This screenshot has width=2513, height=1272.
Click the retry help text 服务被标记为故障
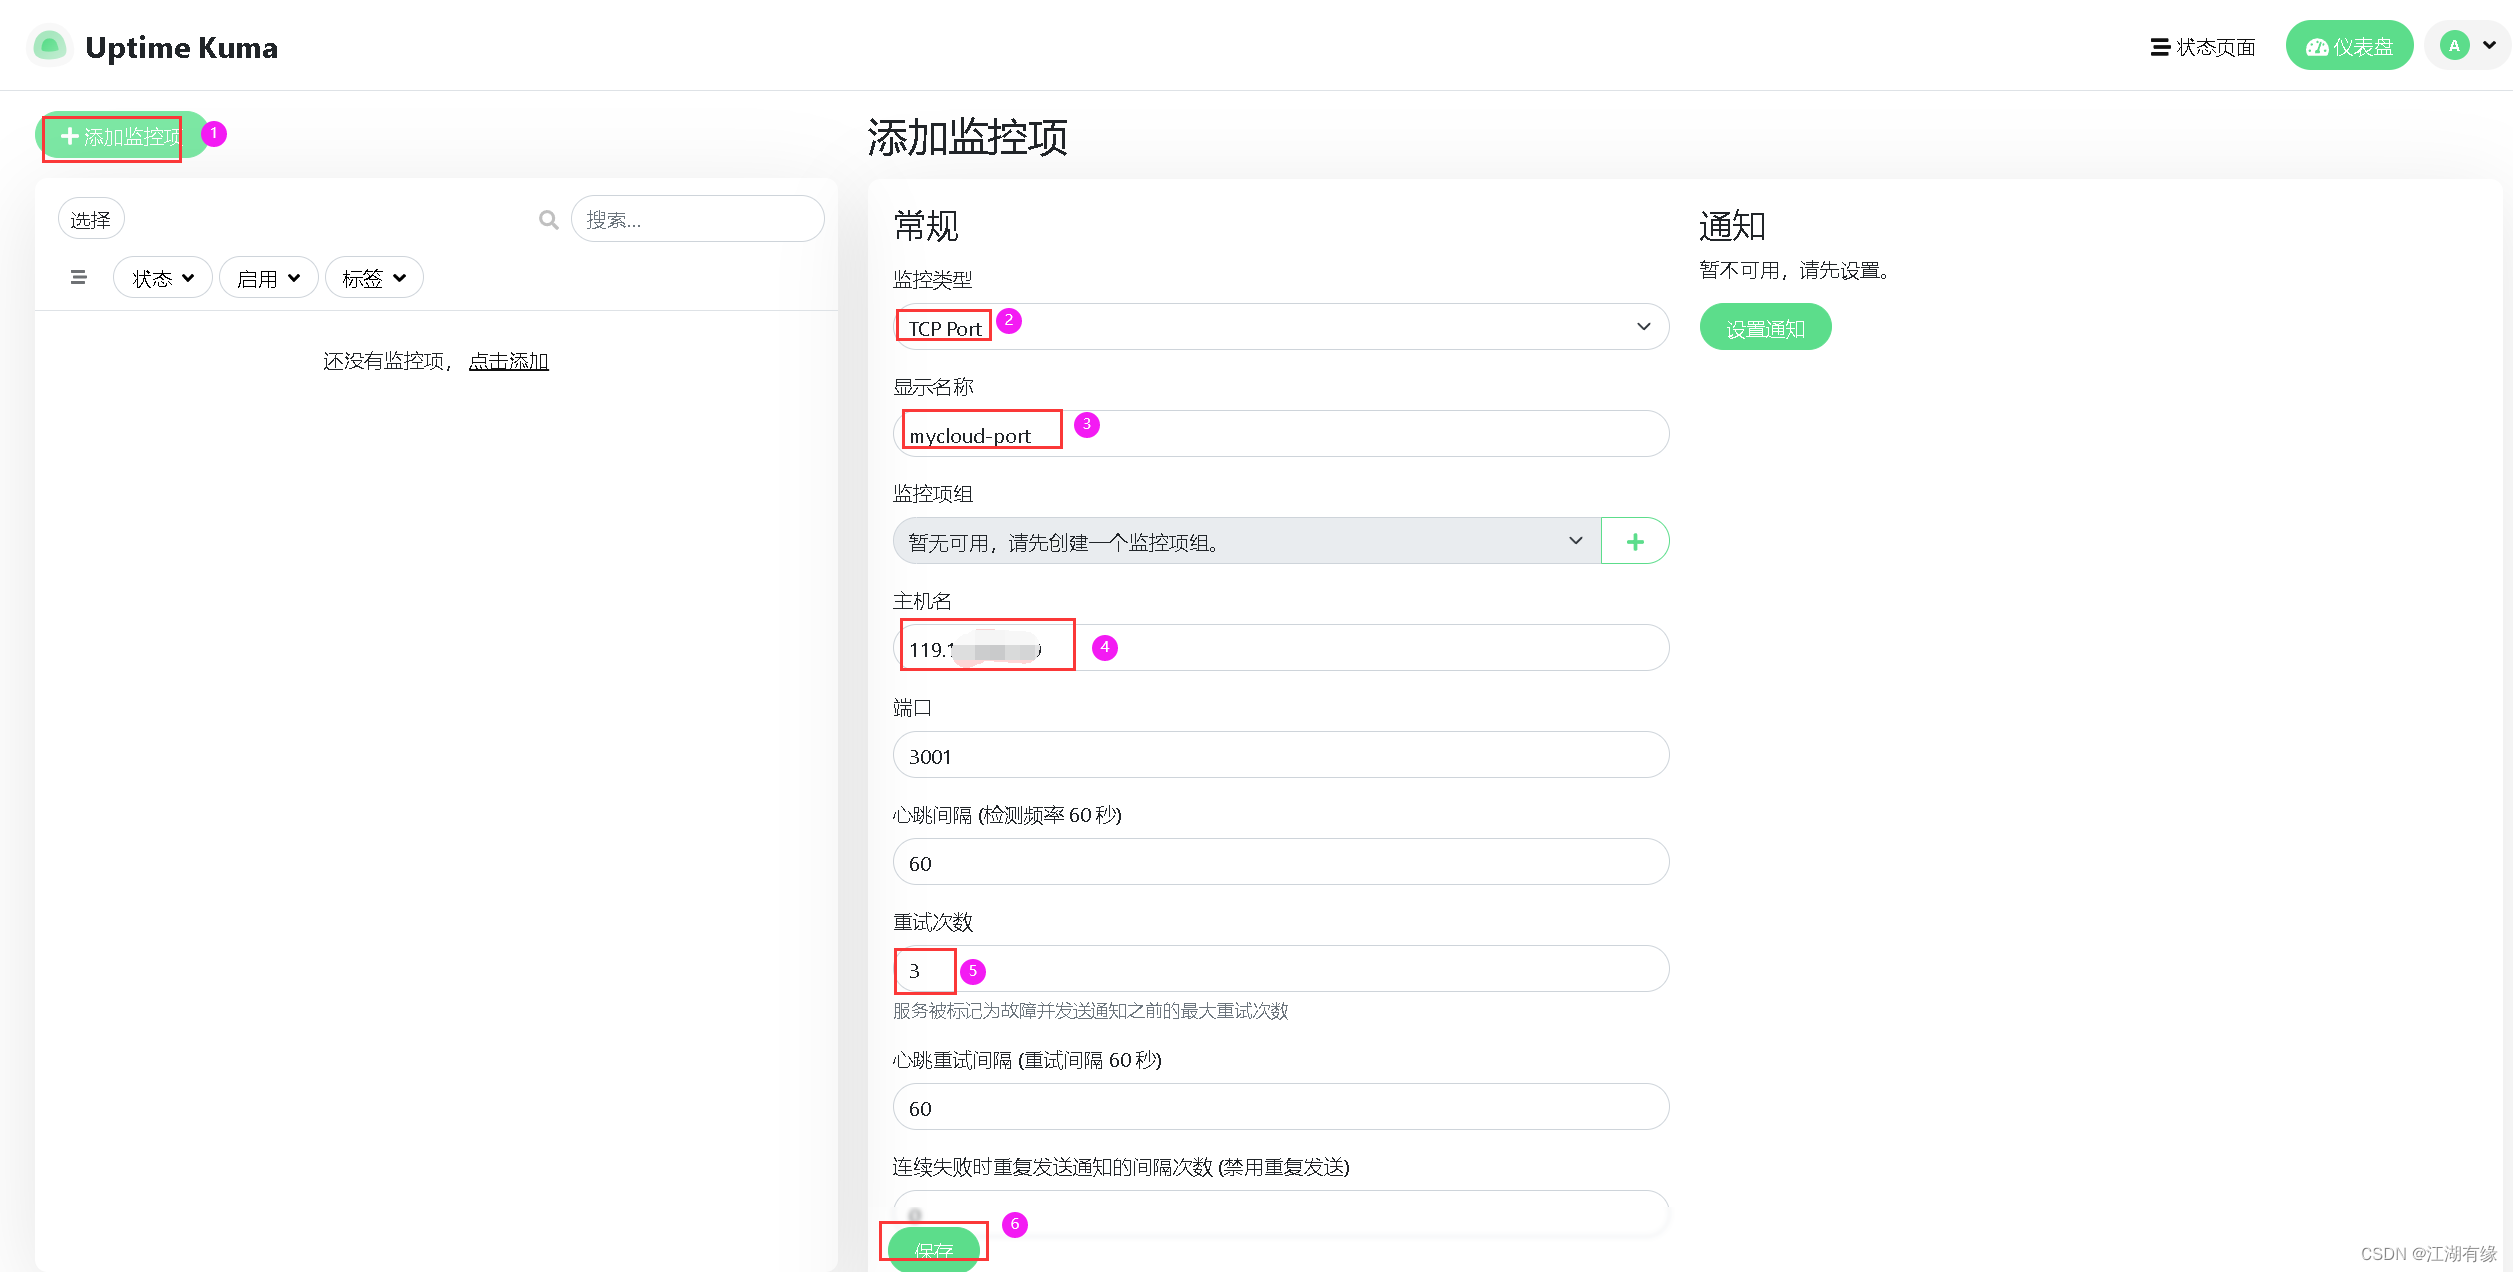pos(1090,1011)
